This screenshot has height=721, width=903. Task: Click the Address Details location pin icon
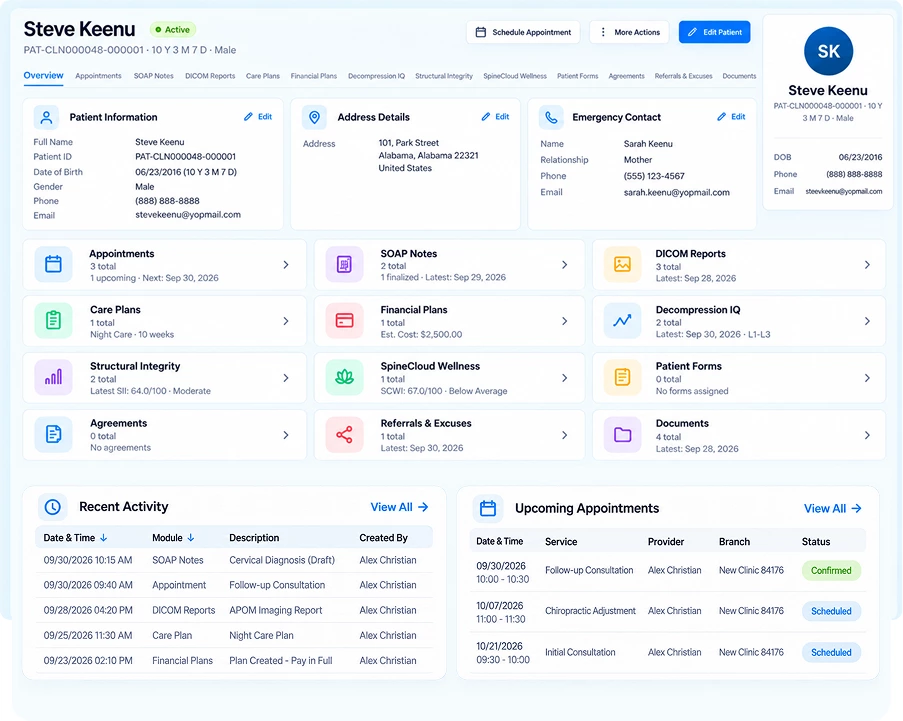(314, 117)
